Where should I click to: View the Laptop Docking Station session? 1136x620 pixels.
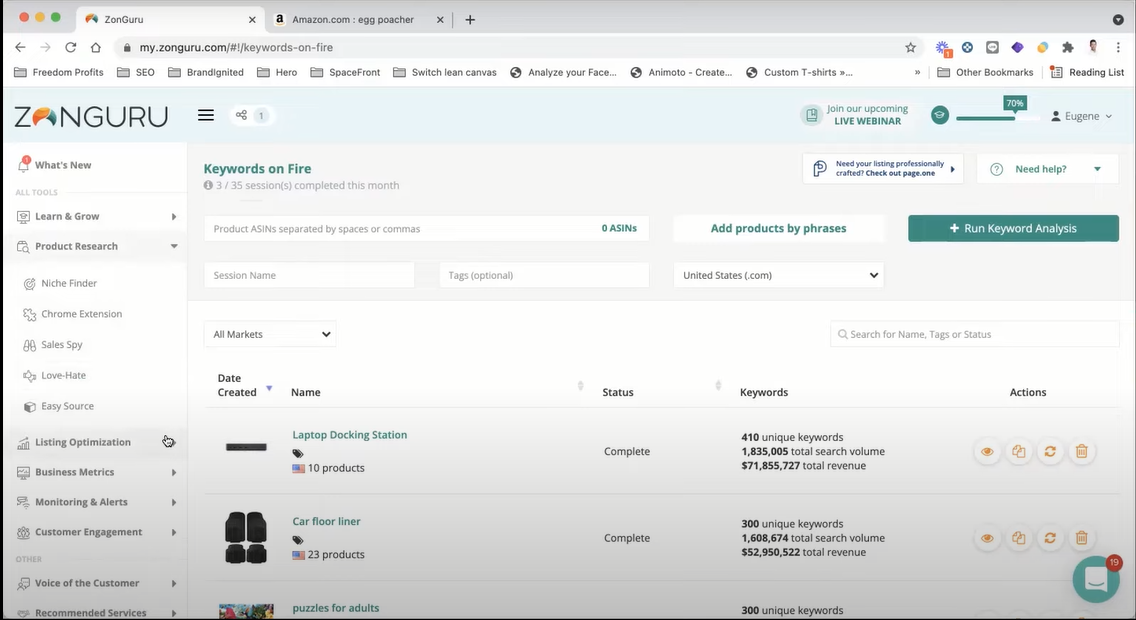tap(987, 451)
